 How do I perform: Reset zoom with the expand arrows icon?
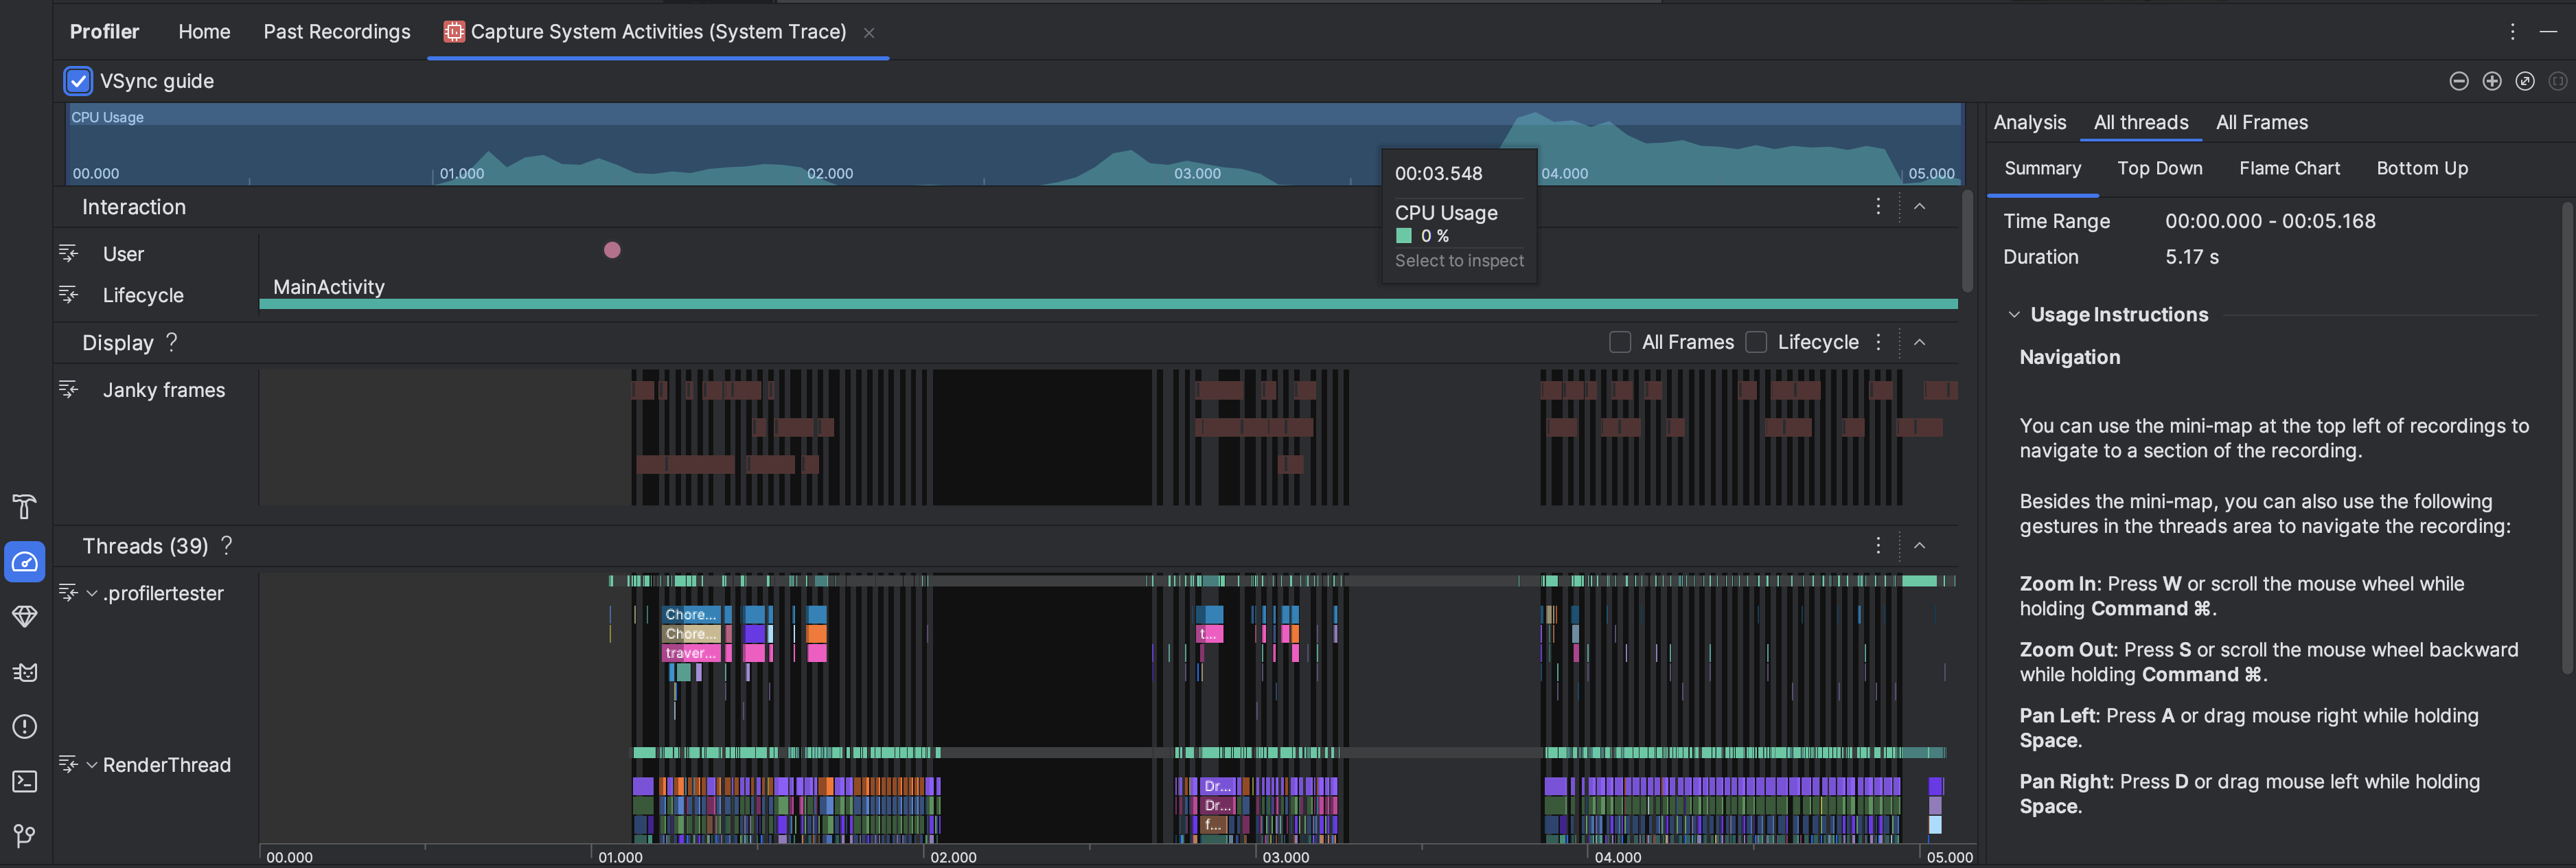pos(2524,81)
